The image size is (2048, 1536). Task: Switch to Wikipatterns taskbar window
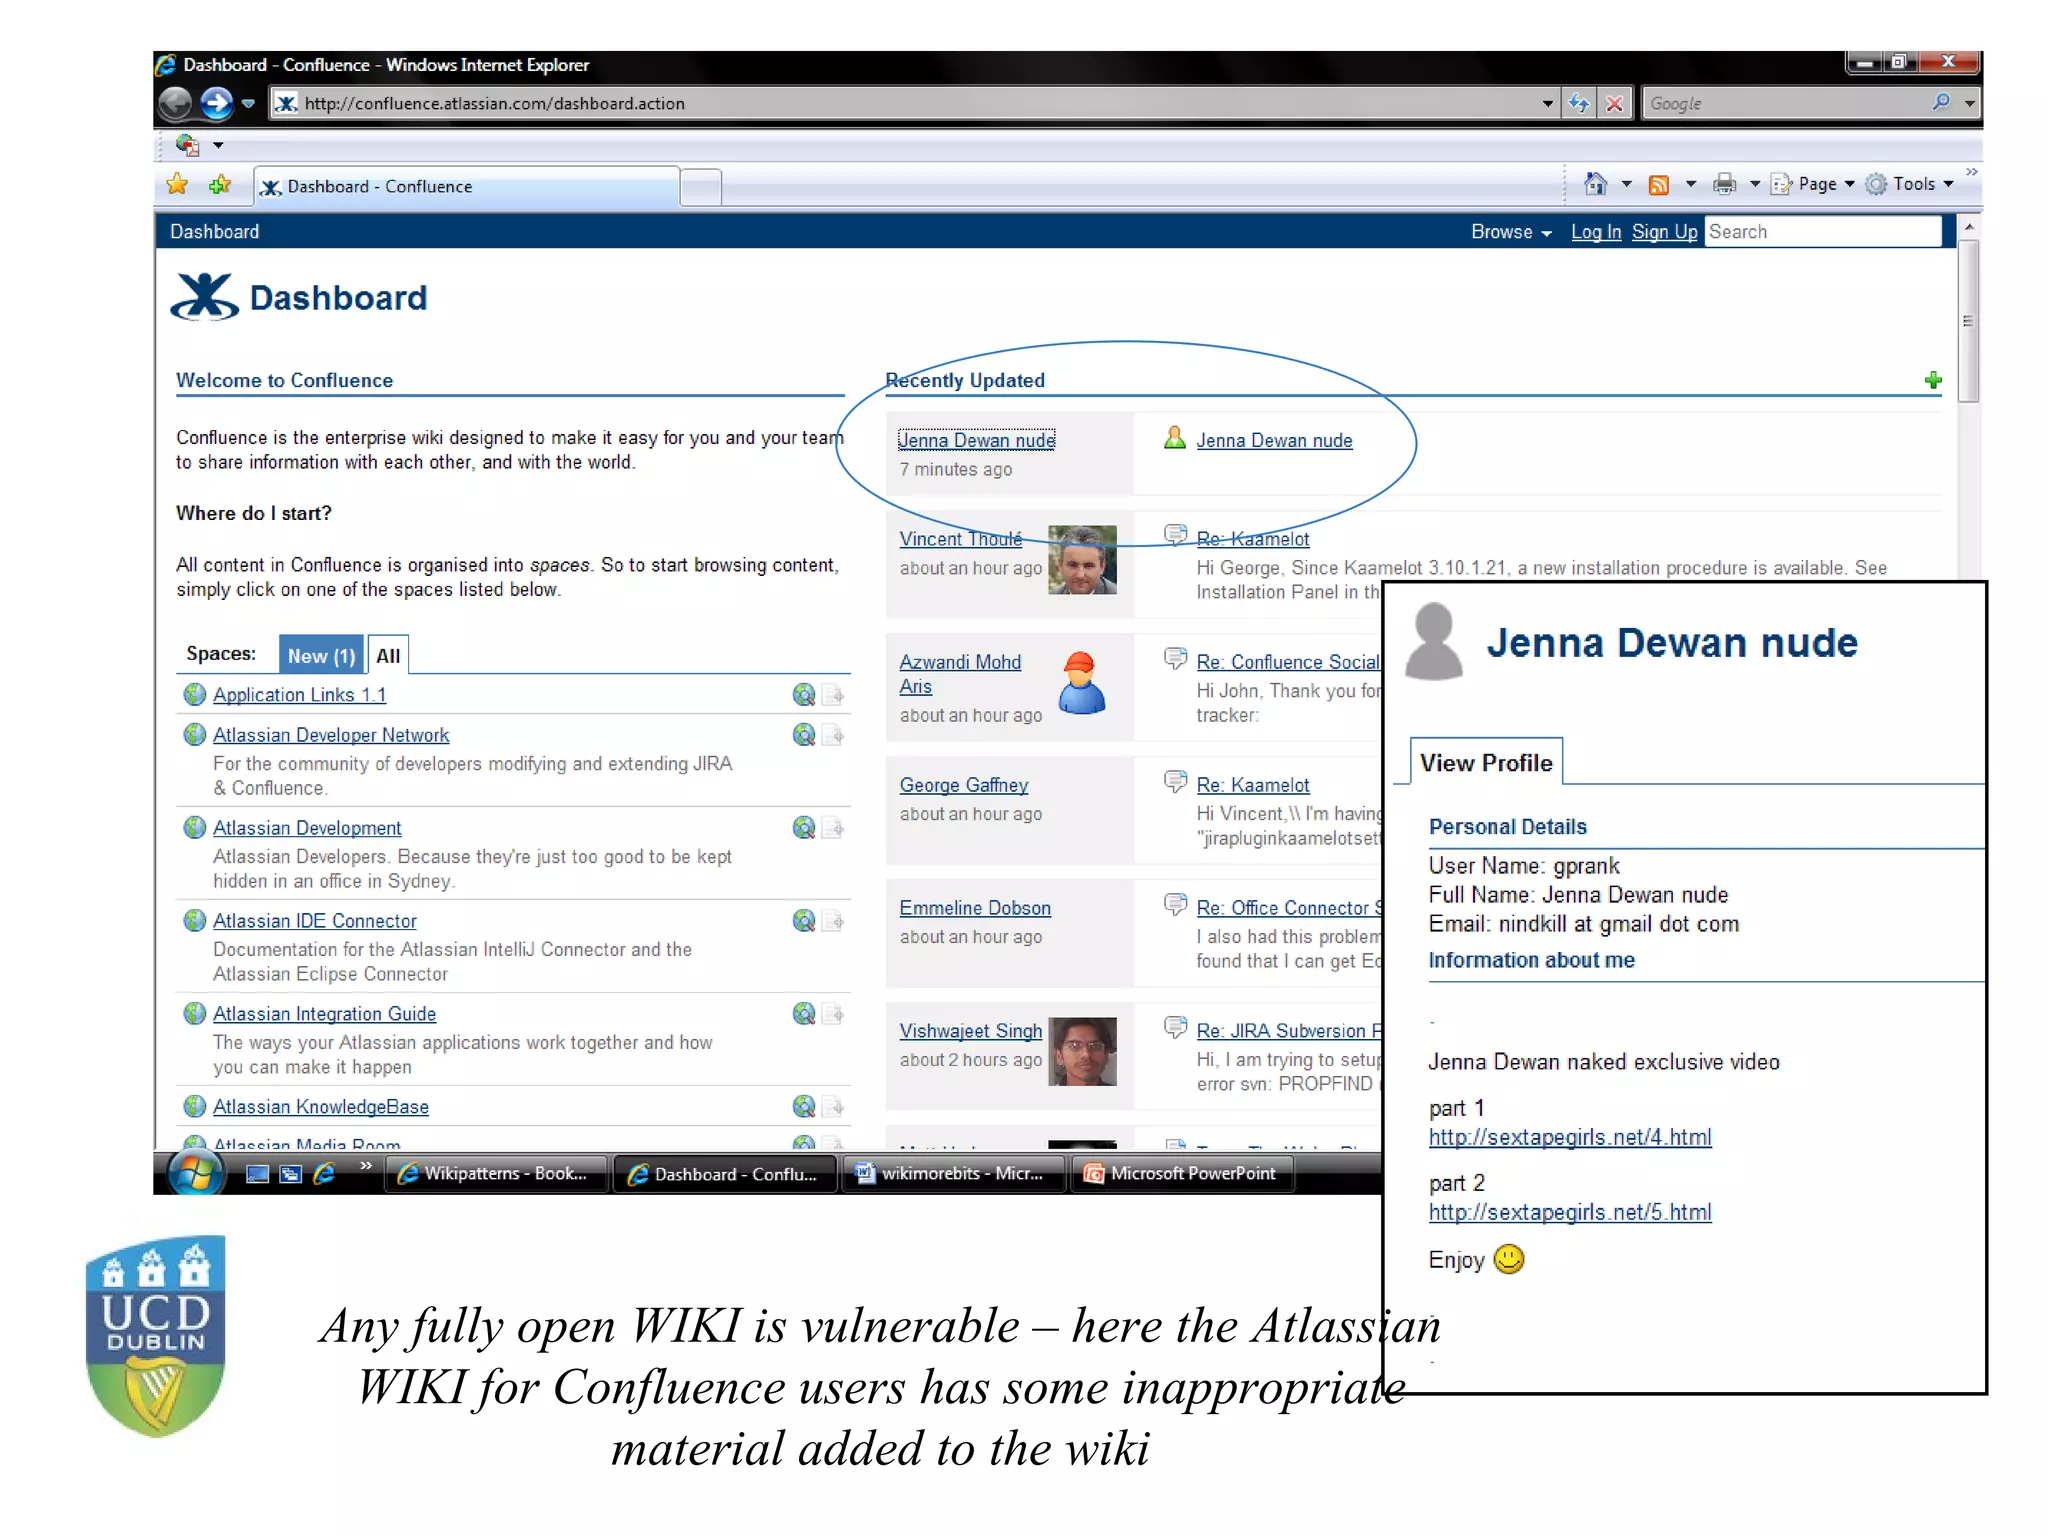click(497, 1174)
